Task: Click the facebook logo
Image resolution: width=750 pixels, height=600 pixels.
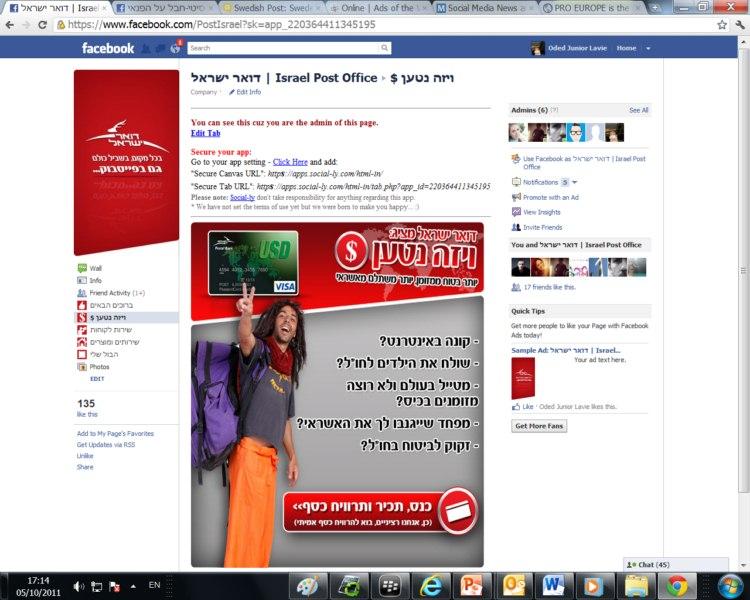Action: (108, 48)
